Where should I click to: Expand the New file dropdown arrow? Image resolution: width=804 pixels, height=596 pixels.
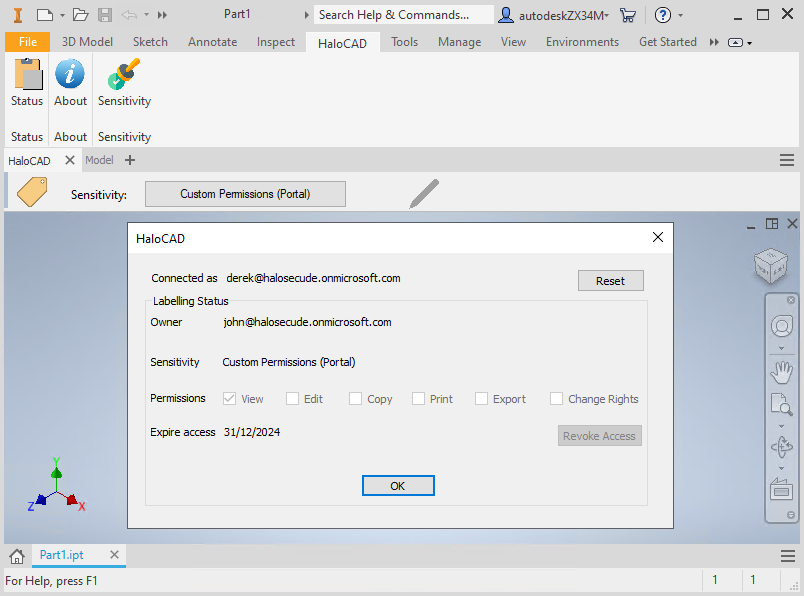61,15
